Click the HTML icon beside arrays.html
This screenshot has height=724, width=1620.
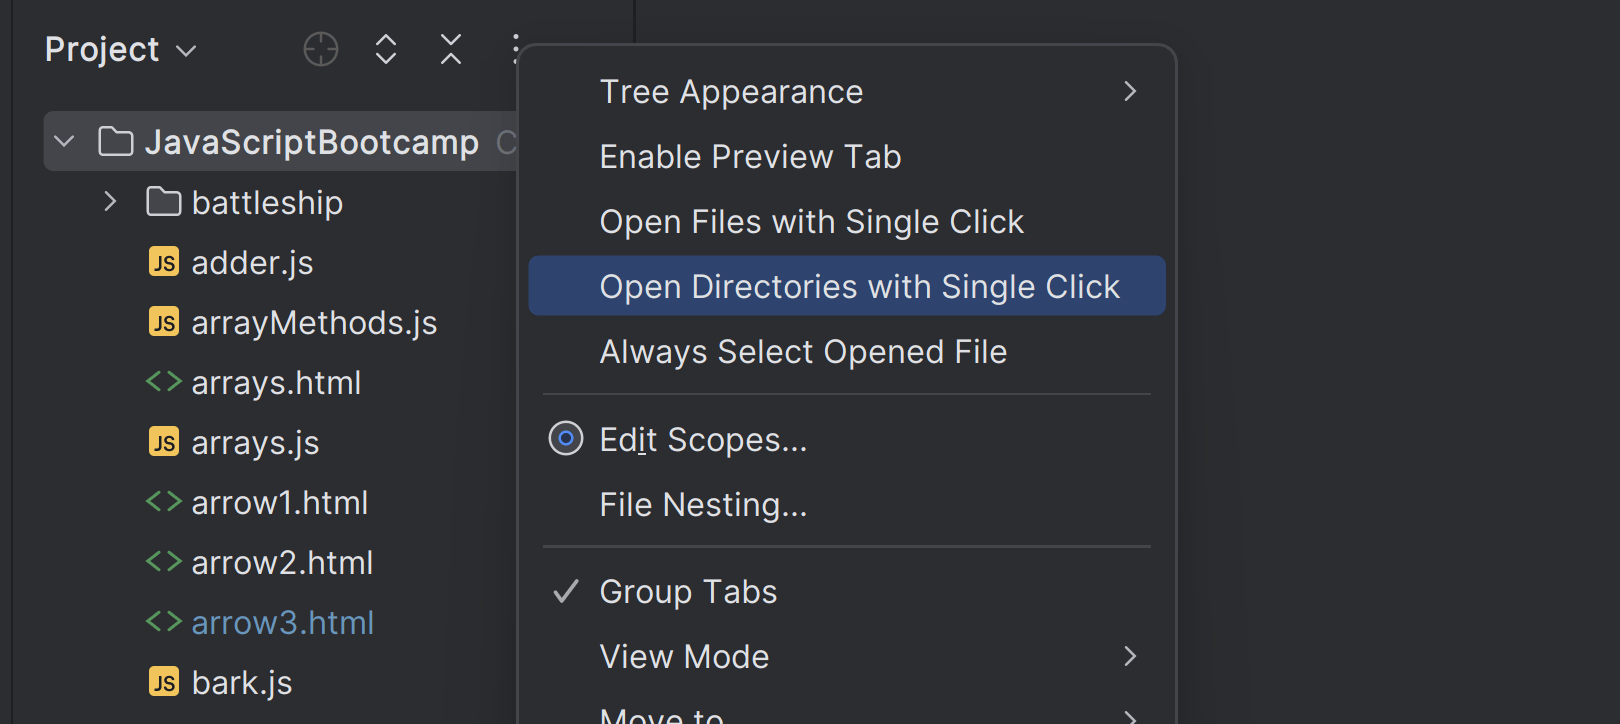click(x=163, y=382)
